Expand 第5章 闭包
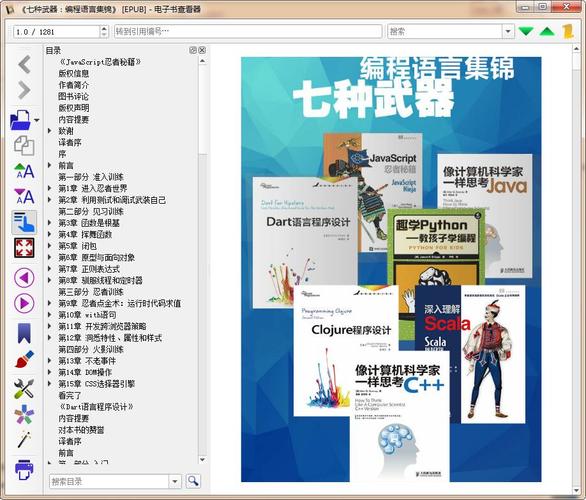The width and height of the screenshot is (586, 500). pyautogui.click(x=50, y=246)
